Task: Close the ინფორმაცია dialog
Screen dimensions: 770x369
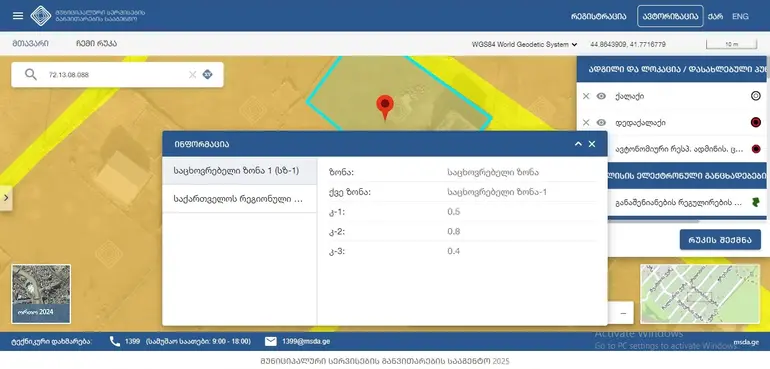Action: pos(592,144)
